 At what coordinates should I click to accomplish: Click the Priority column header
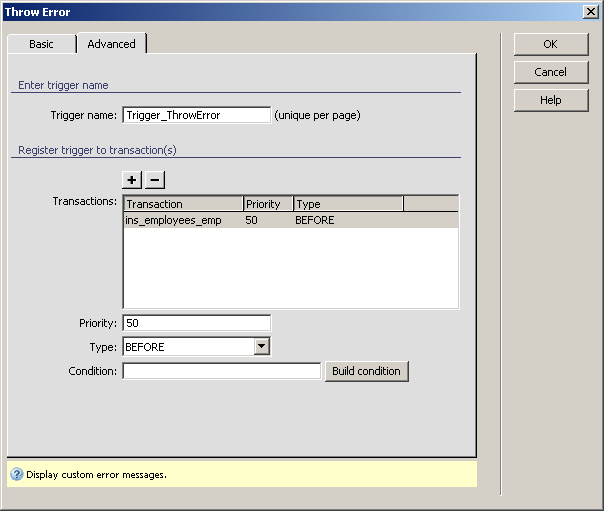pos(268,204)
